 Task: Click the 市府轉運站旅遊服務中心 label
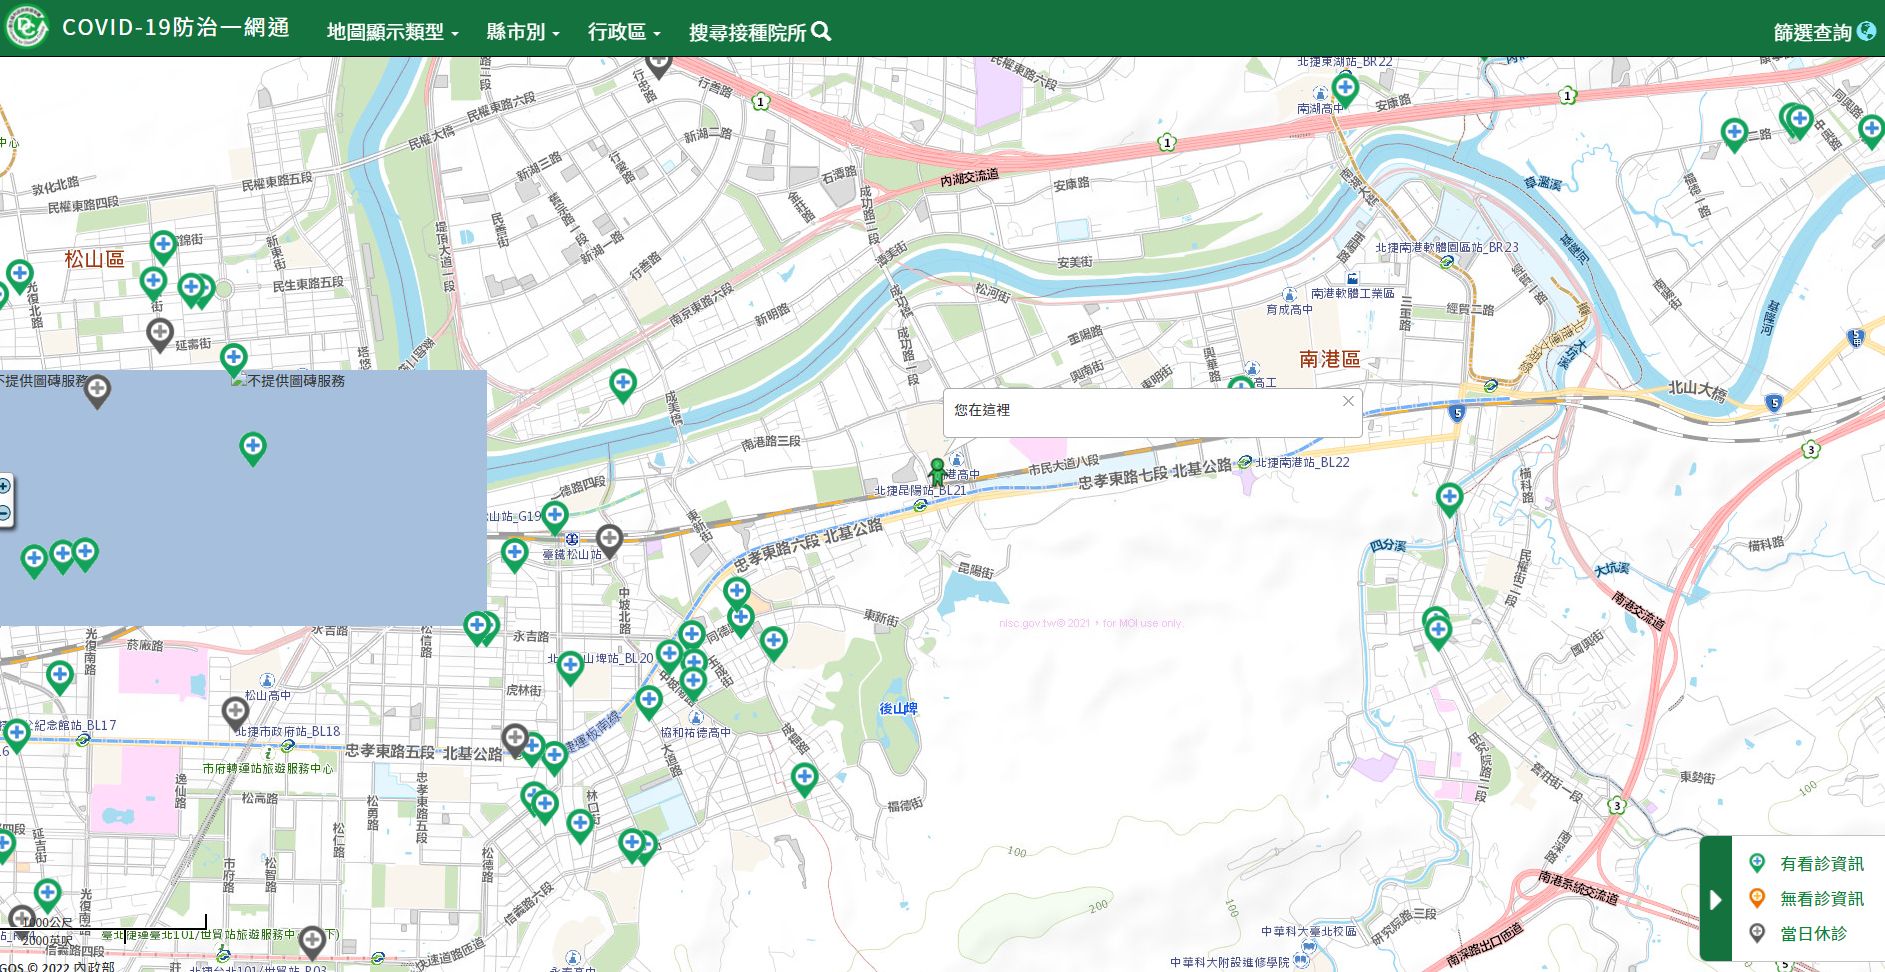(268, 768)
